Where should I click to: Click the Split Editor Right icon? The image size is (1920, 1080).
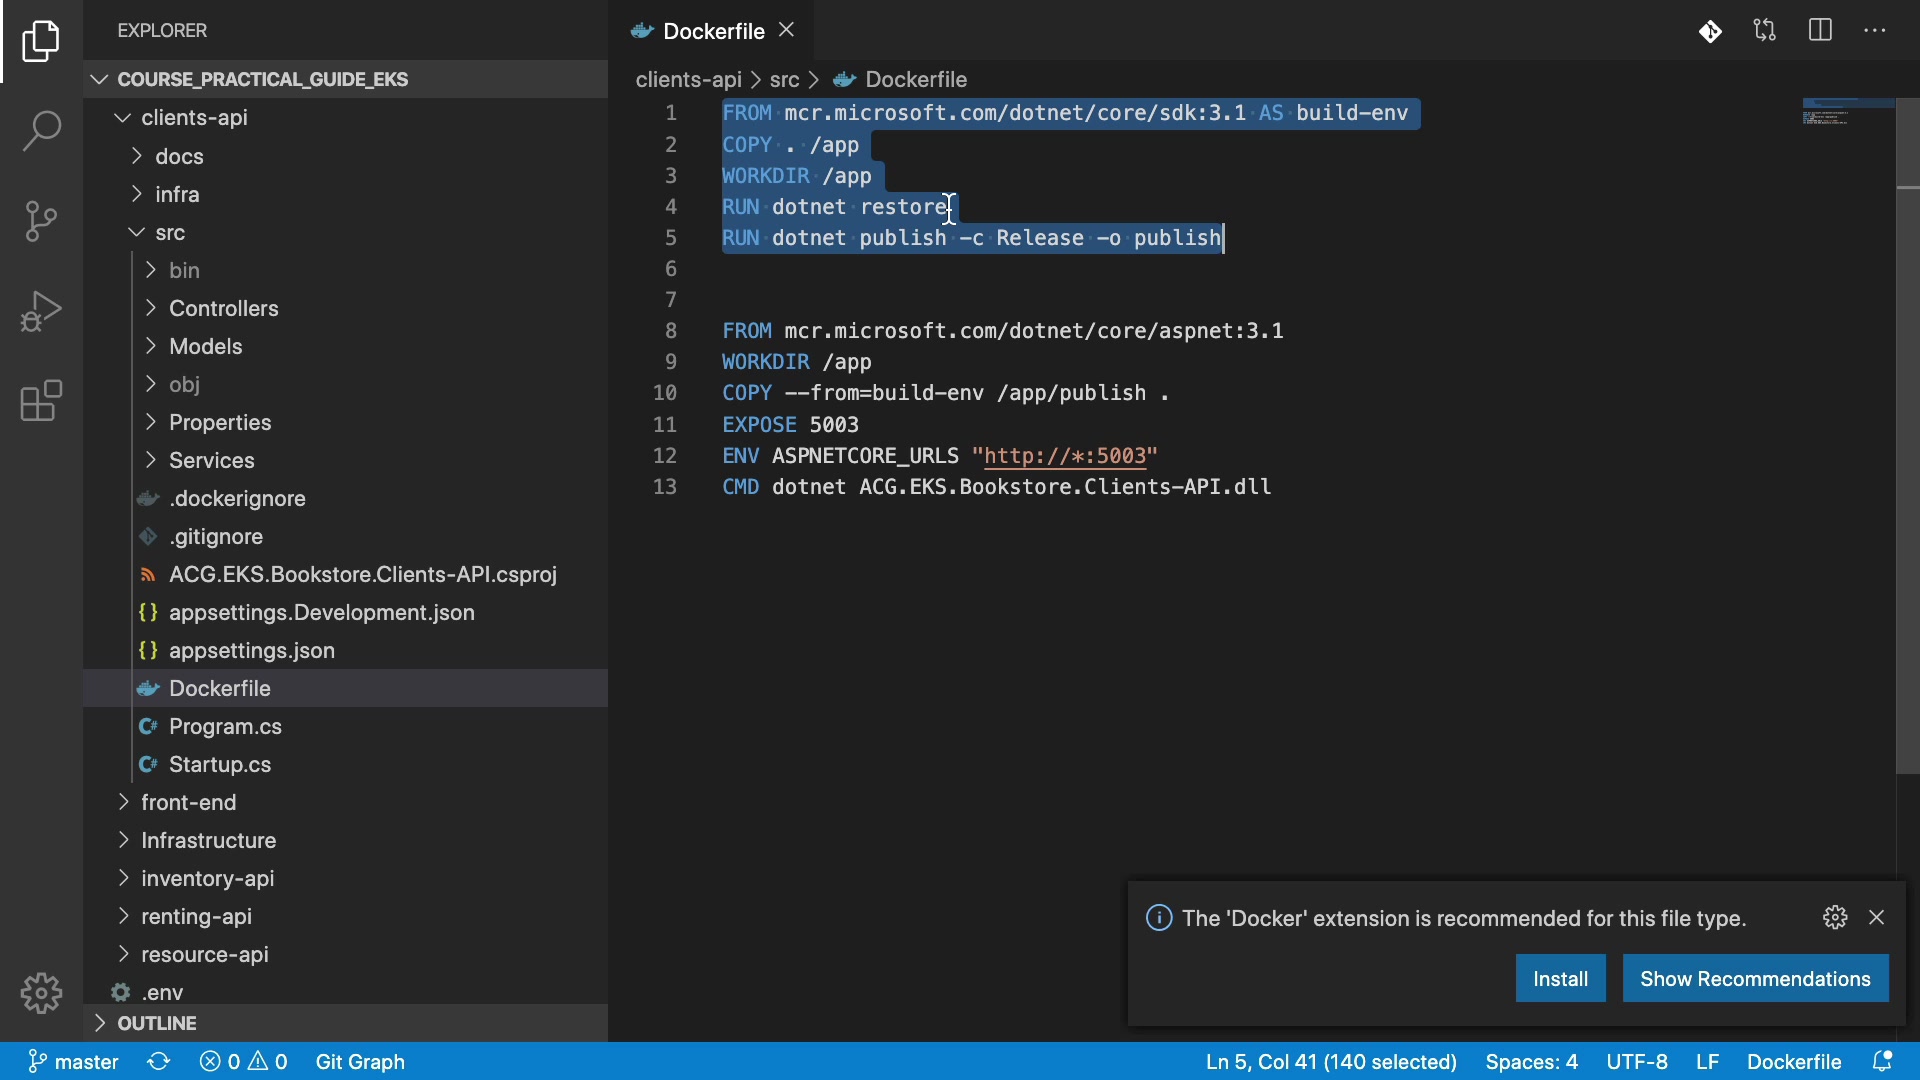[x=1821, y=31]
